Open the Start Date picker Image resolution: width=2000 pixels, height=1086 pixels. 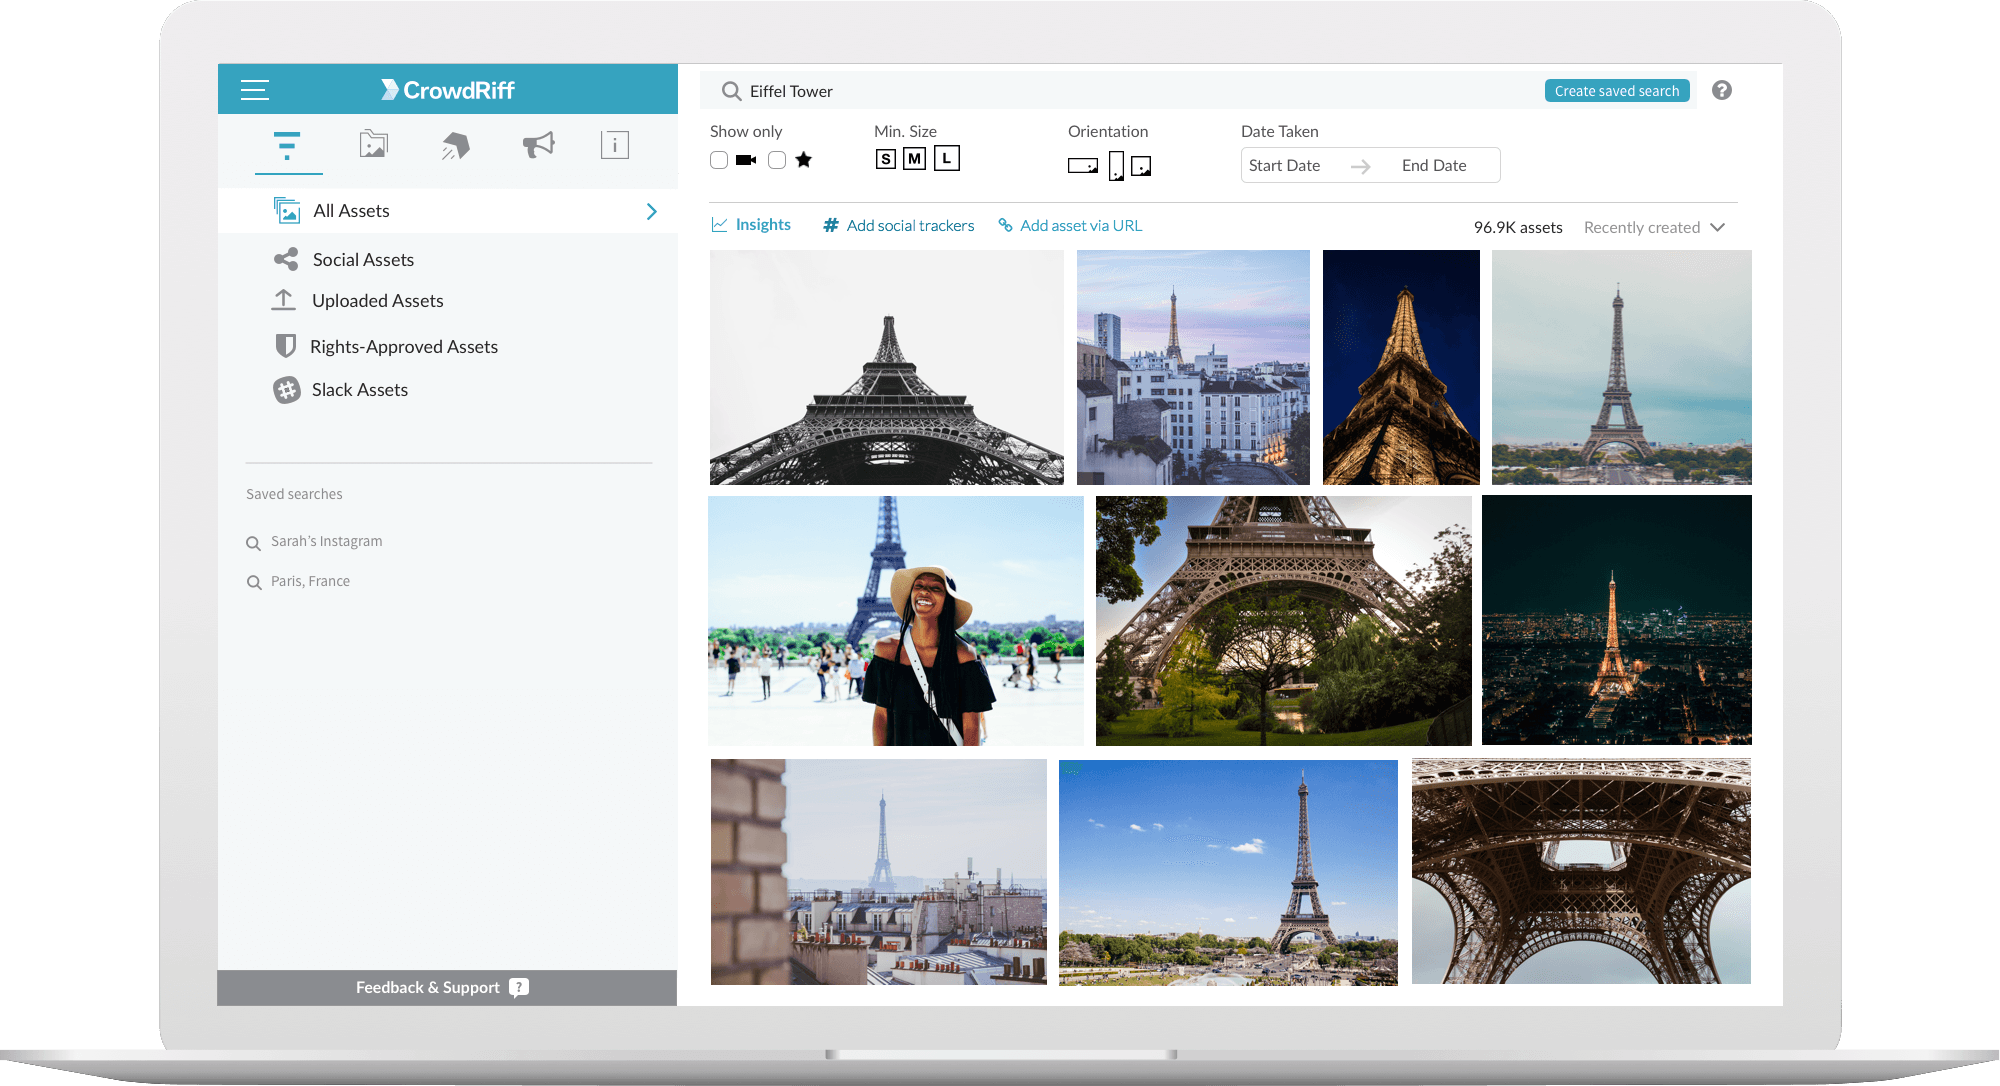(1285, 166)
